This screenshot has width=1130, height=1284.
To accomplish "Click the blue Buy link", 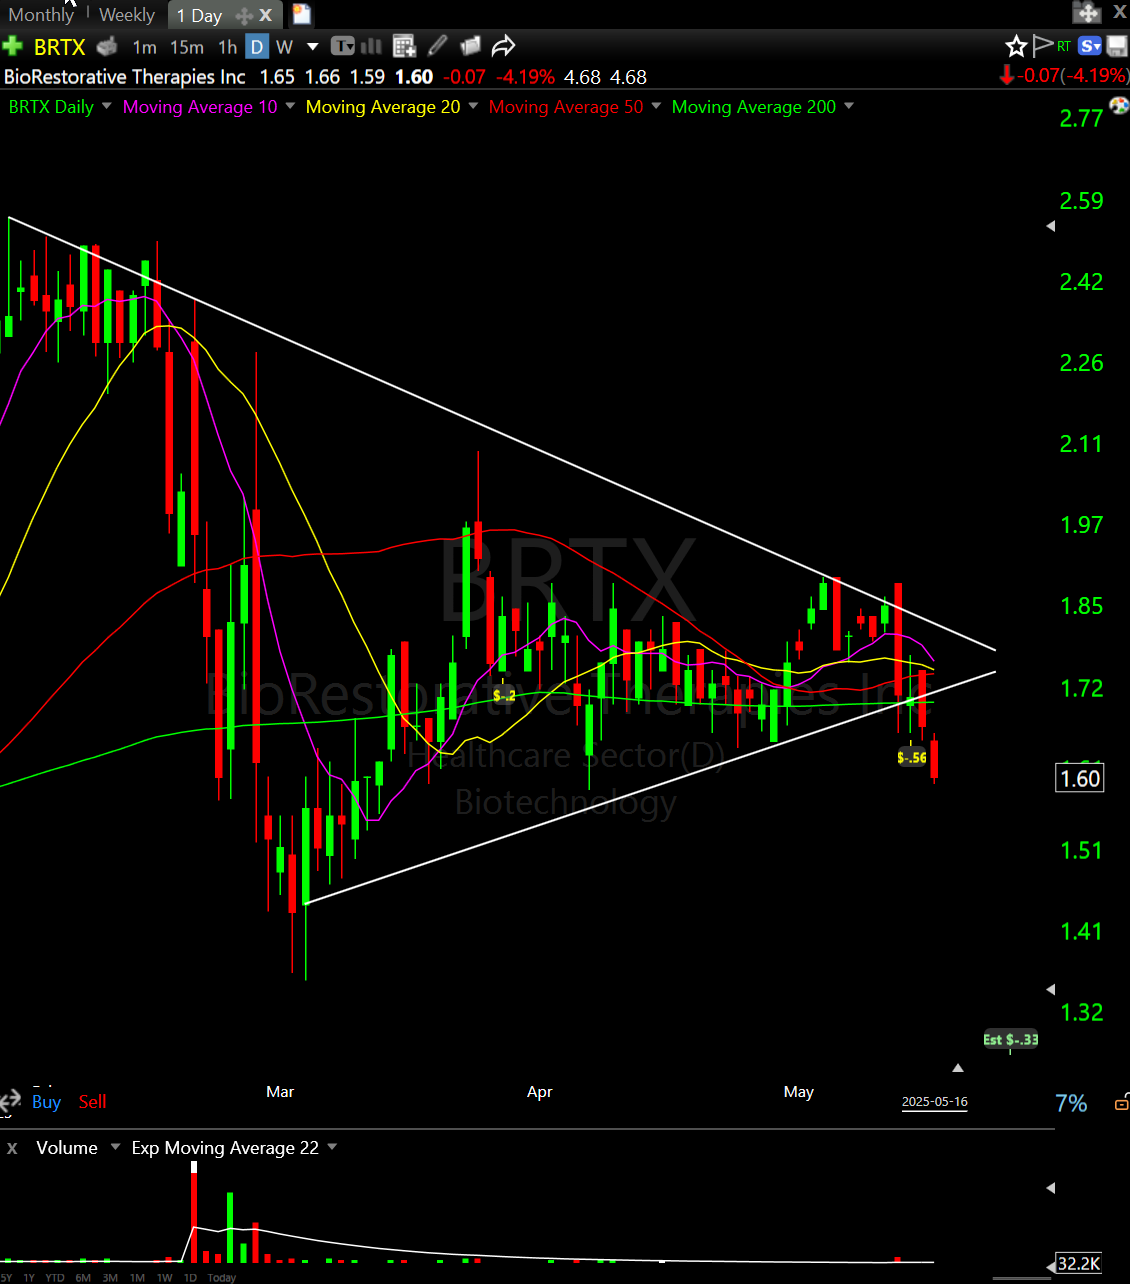I will click(x=46, y=1102).
